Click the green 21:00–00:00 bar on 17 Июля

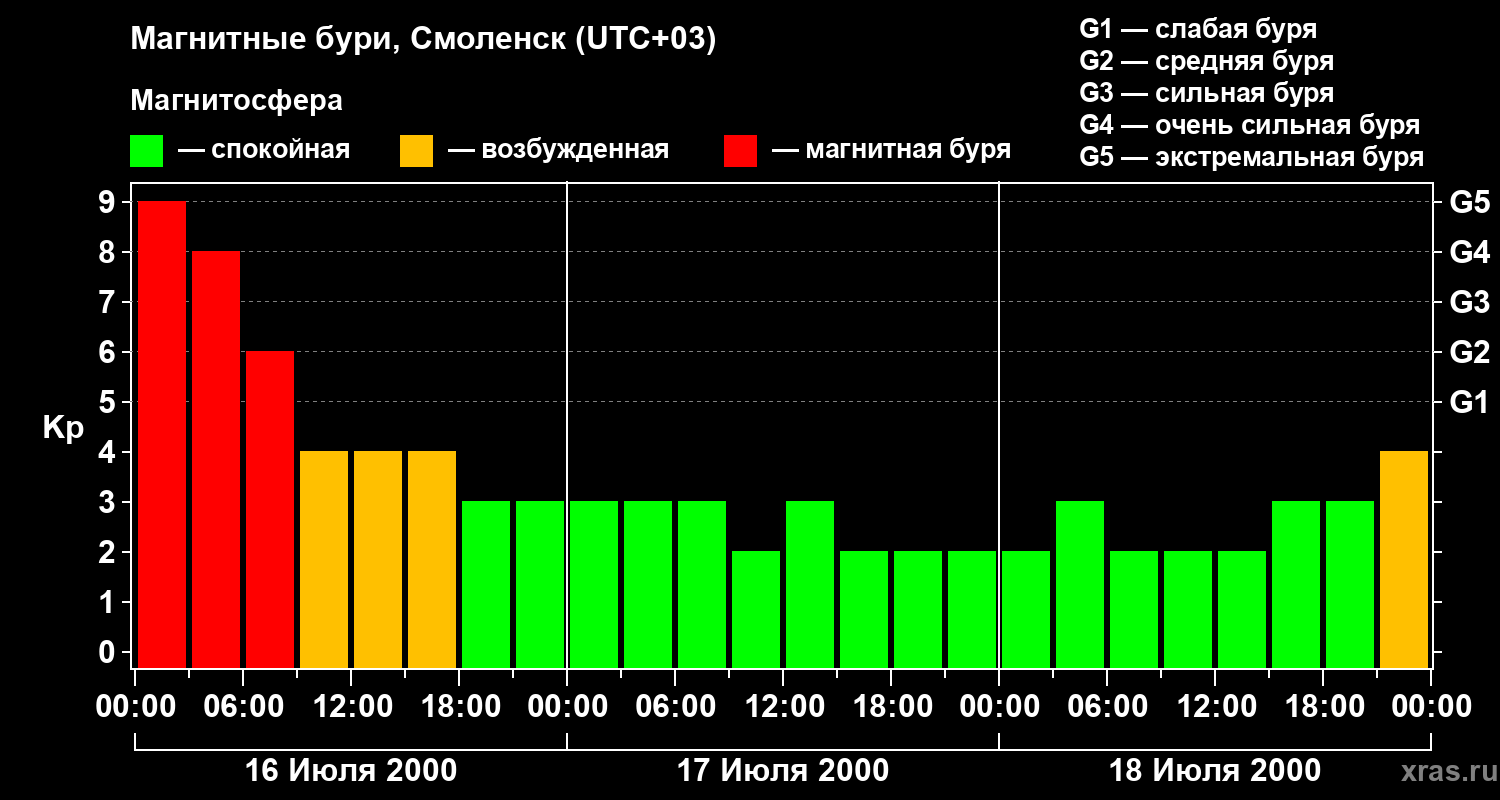pyautogui.click(x=972, y=609)
